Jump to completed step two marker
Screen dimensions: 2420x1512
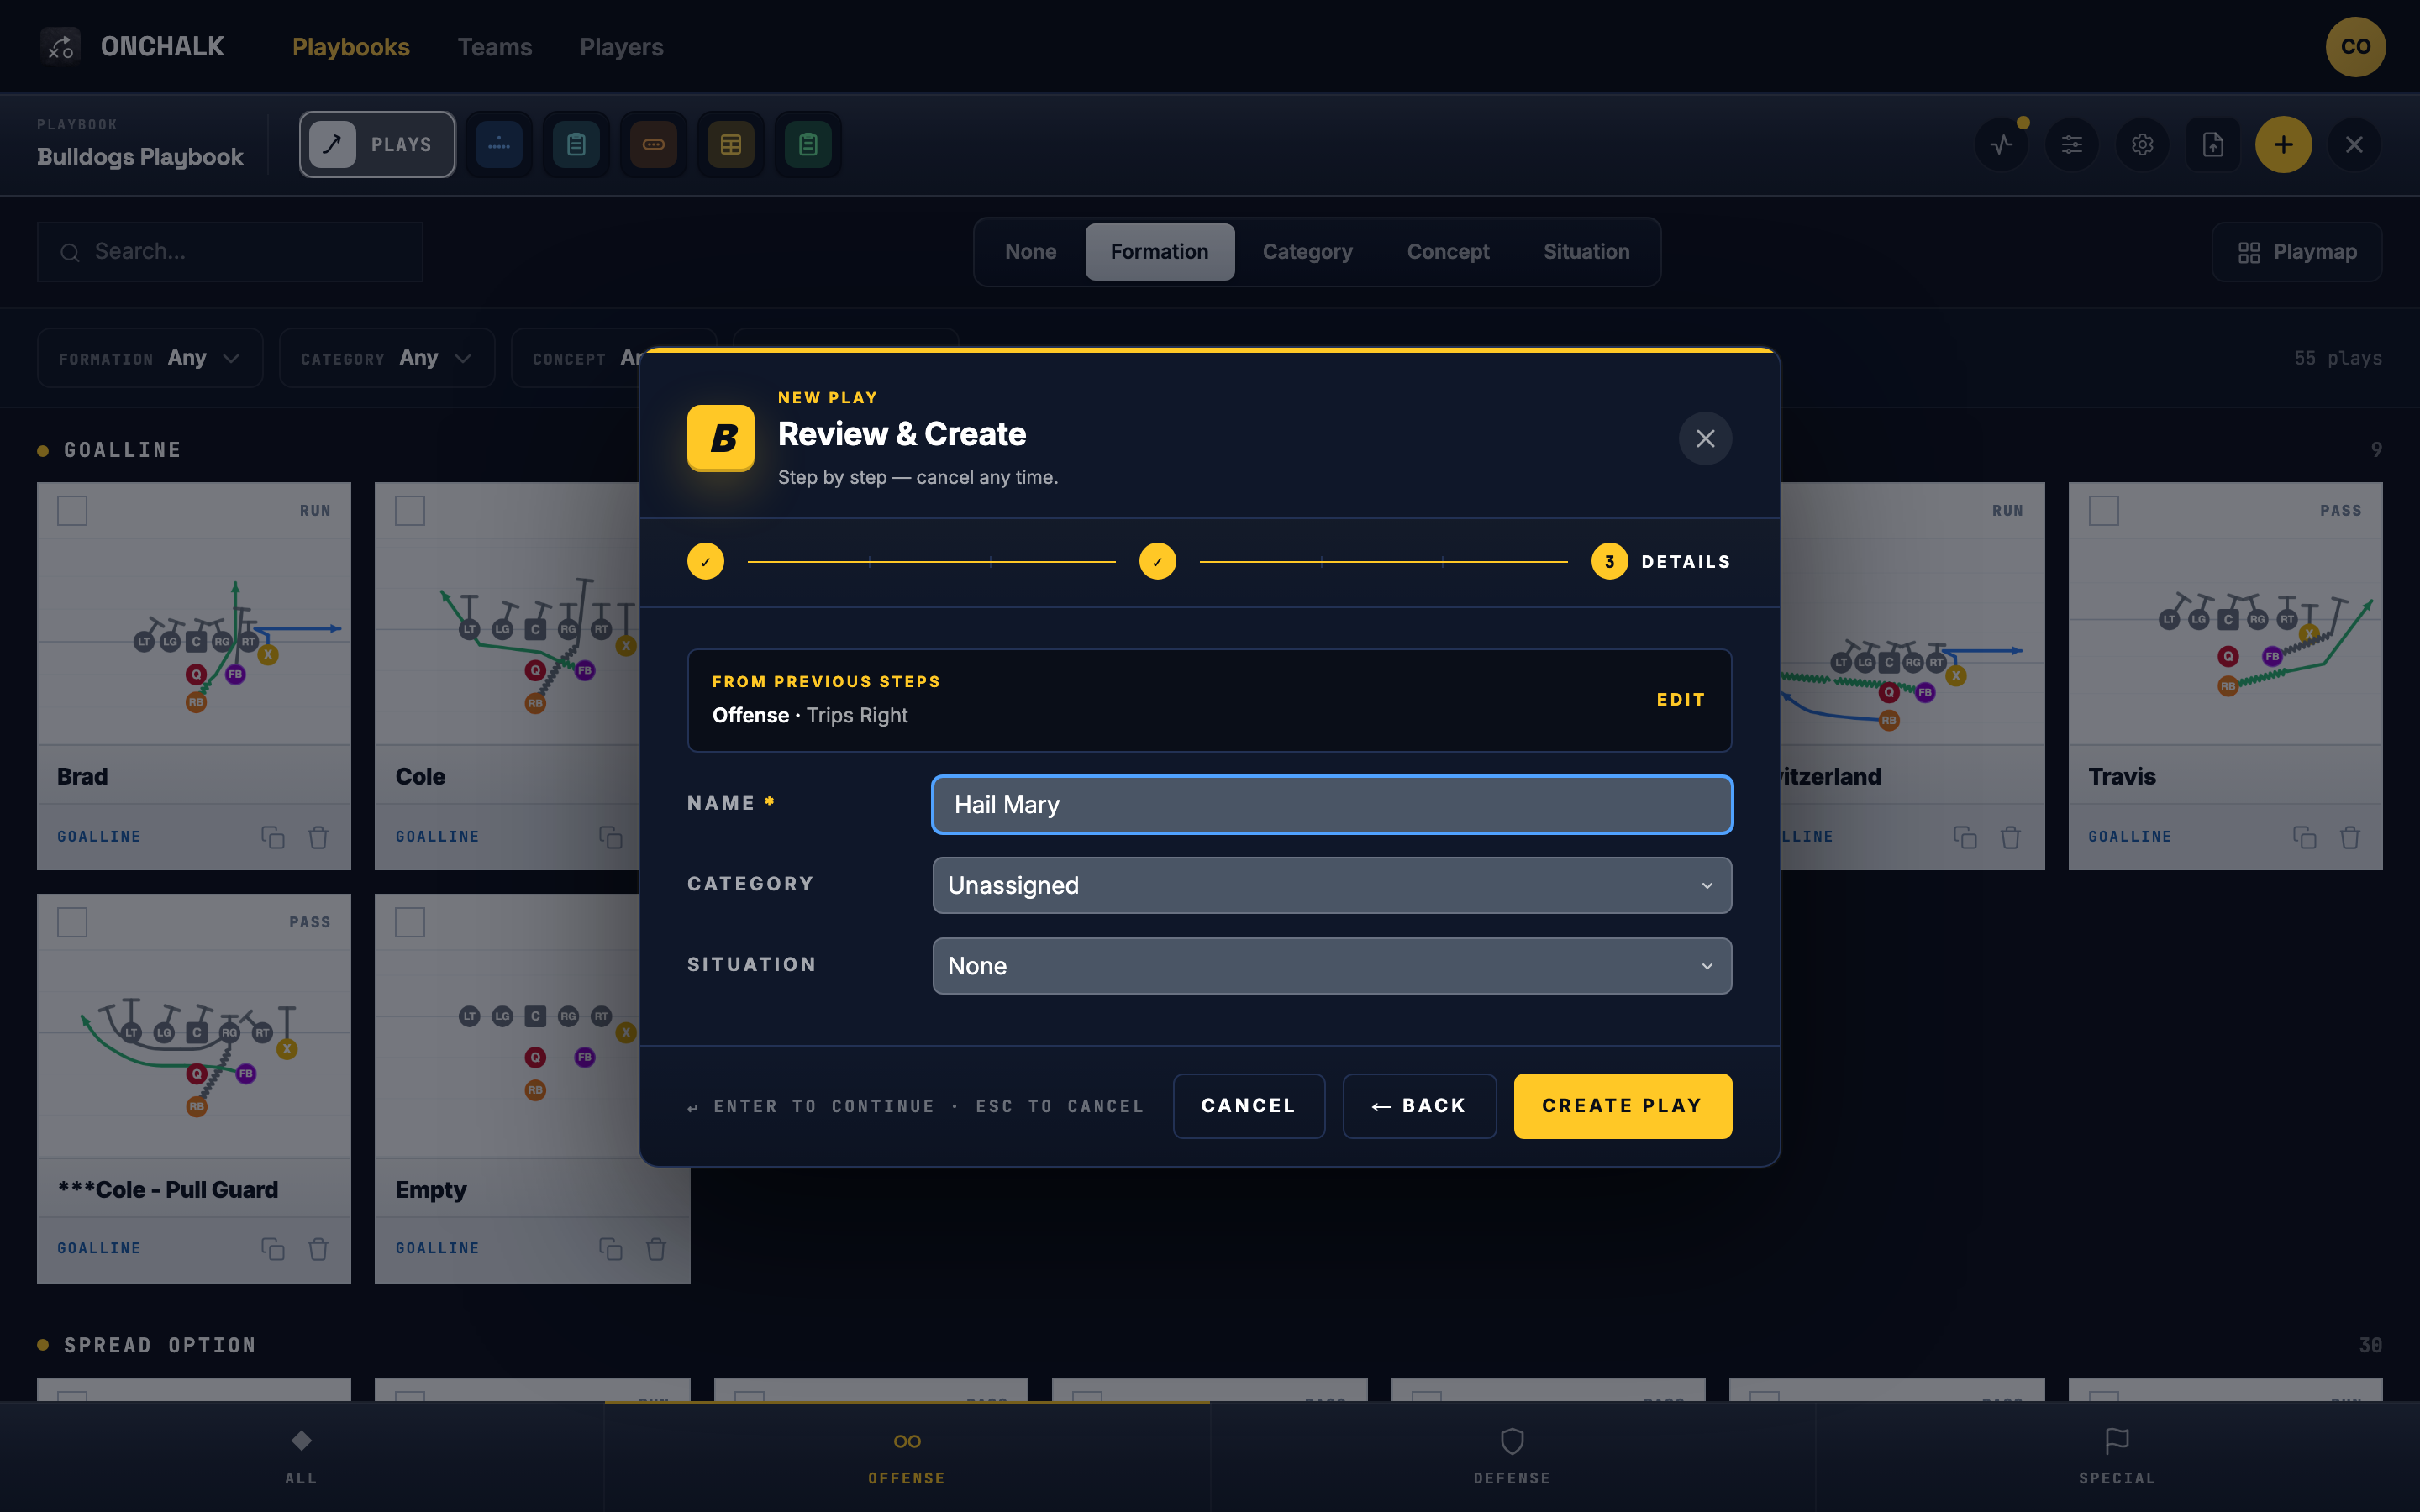pyautogui.click(x=1157, y=562)
